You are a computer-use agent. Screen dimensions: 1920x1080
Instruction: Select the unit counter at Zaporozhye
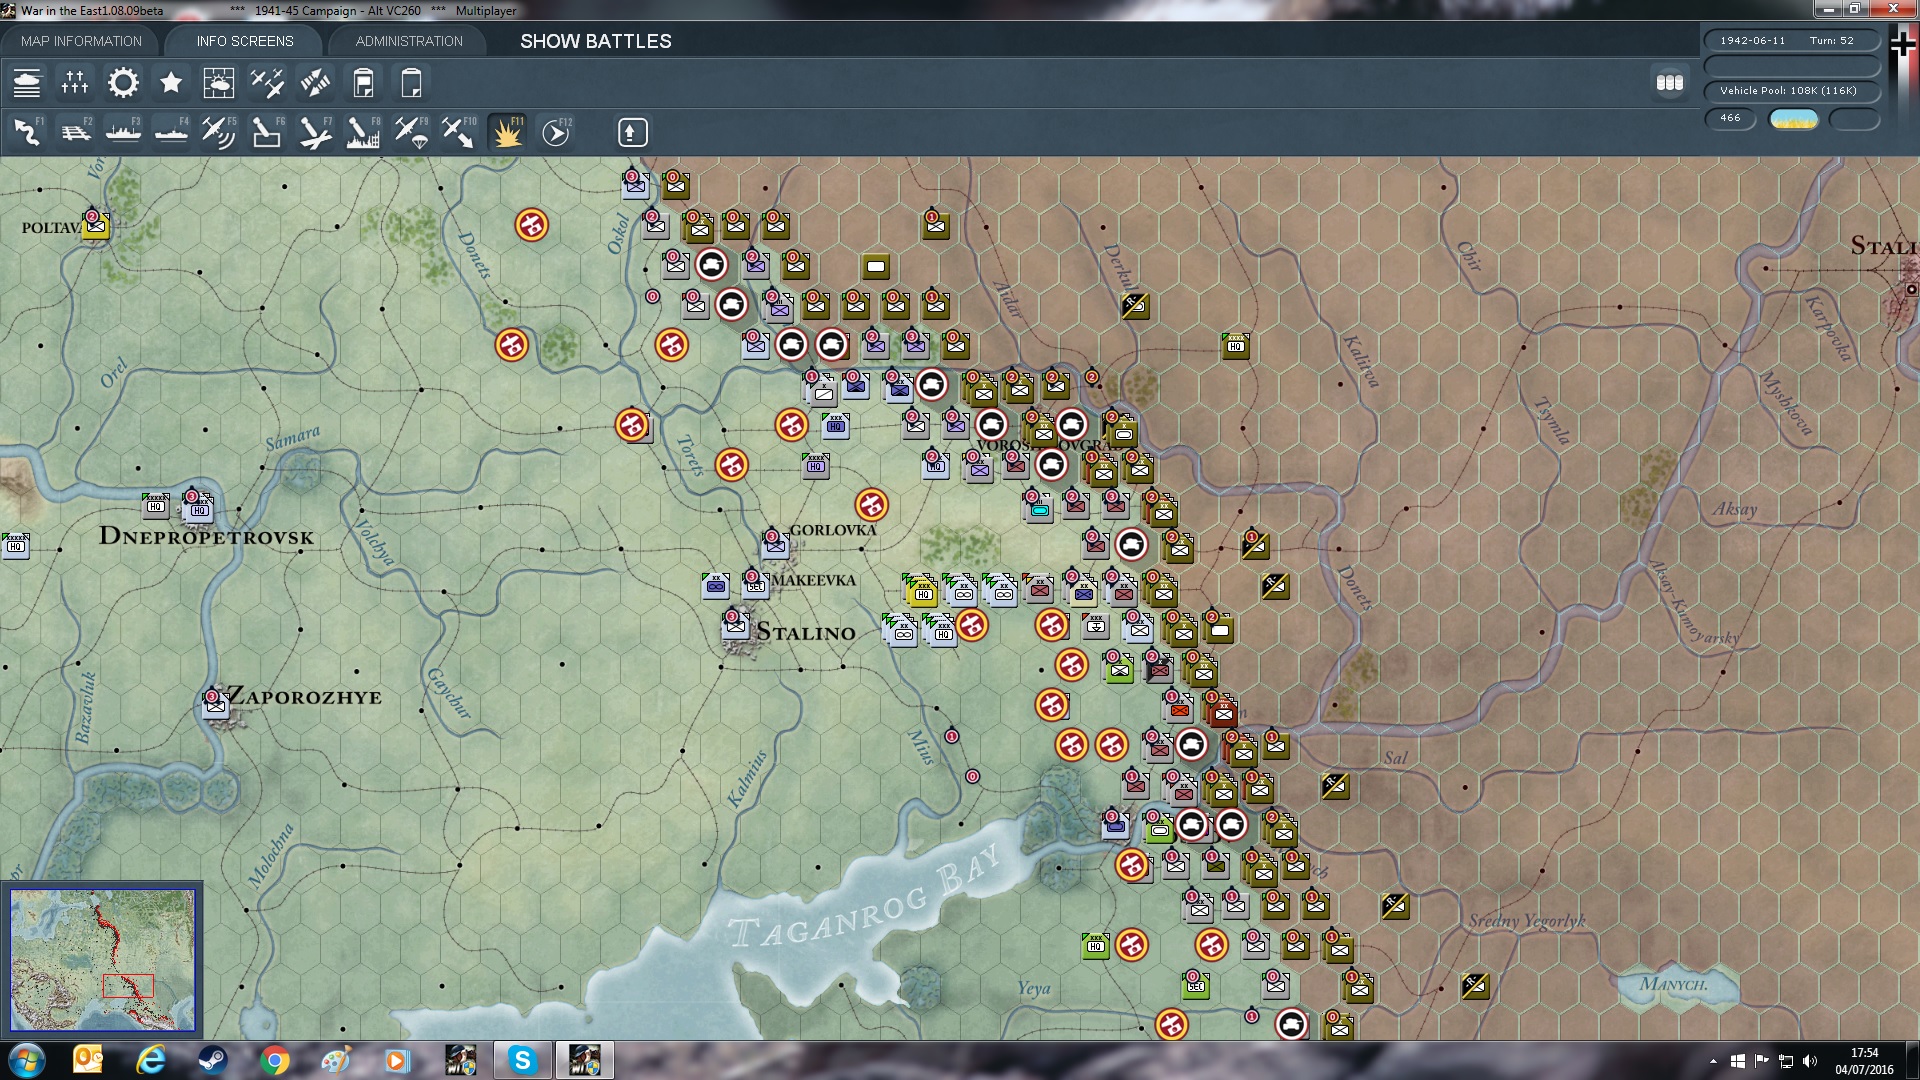point(215,704)
